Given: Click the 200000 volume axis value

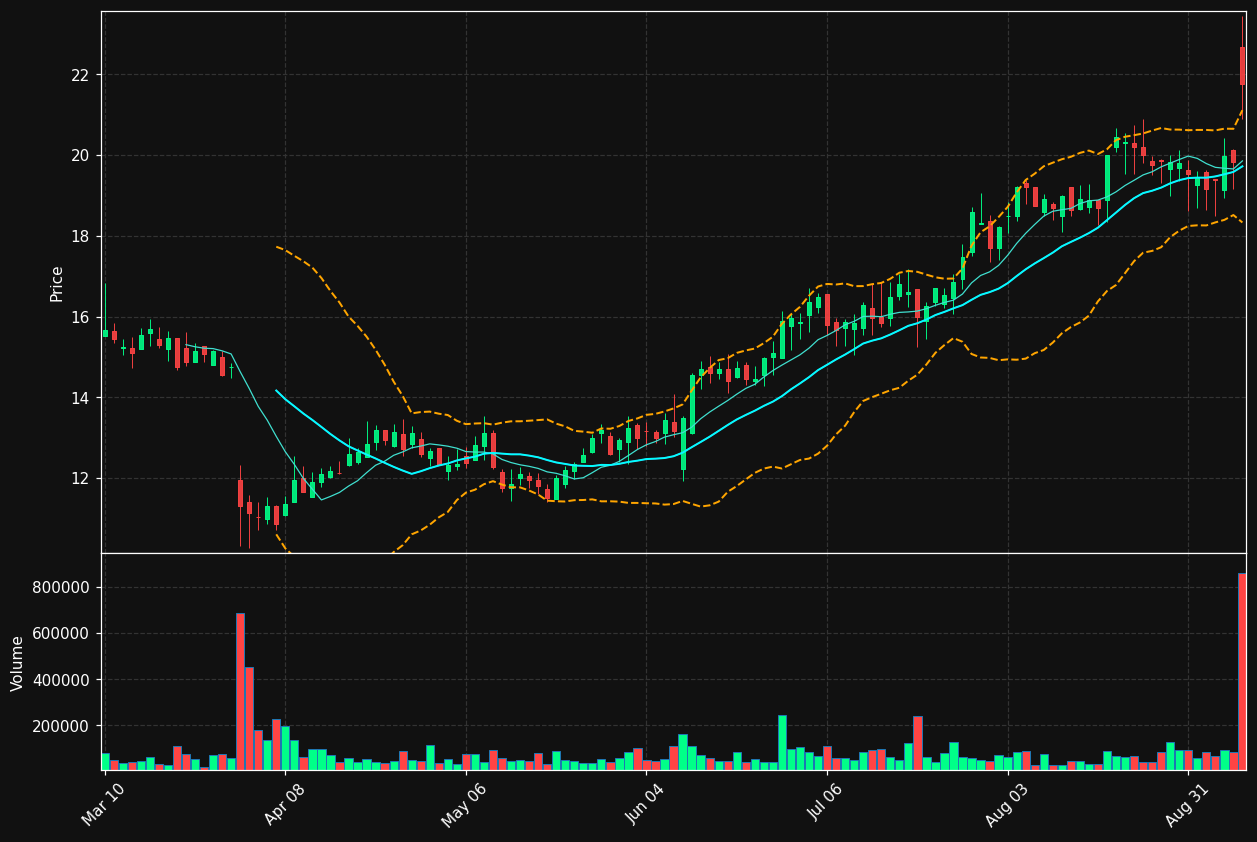Looking at the screenshot, I should pyautogui.click(x=61, y=727).
